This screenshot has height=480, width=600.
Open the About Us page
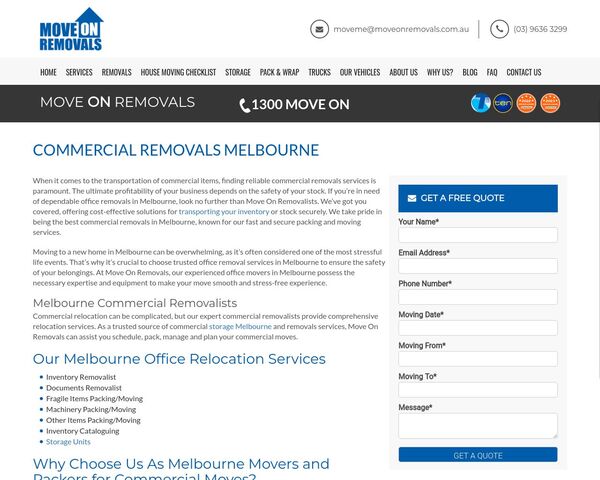403,72
